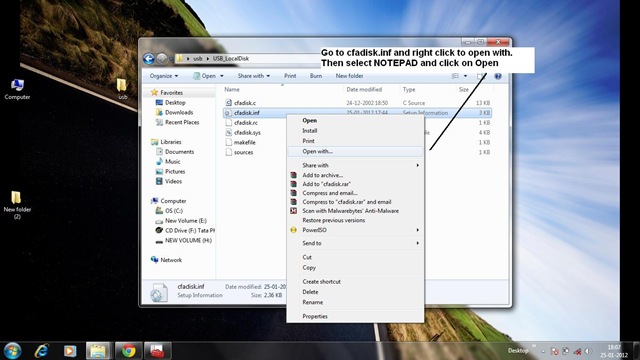The width and height of the screenshot is (640, 360).
Task: Select makefile file icon
Action: pyautogui.click(x=229, y=142)
